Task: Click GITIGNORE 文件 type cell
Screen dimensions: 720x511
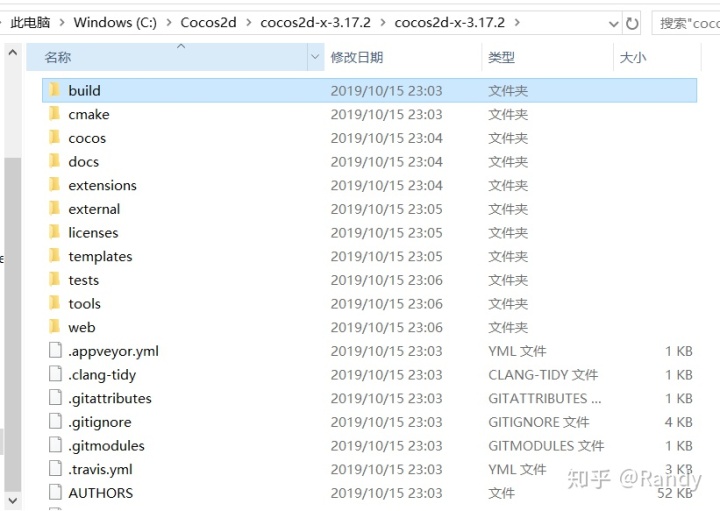Action: click(539, 422)
